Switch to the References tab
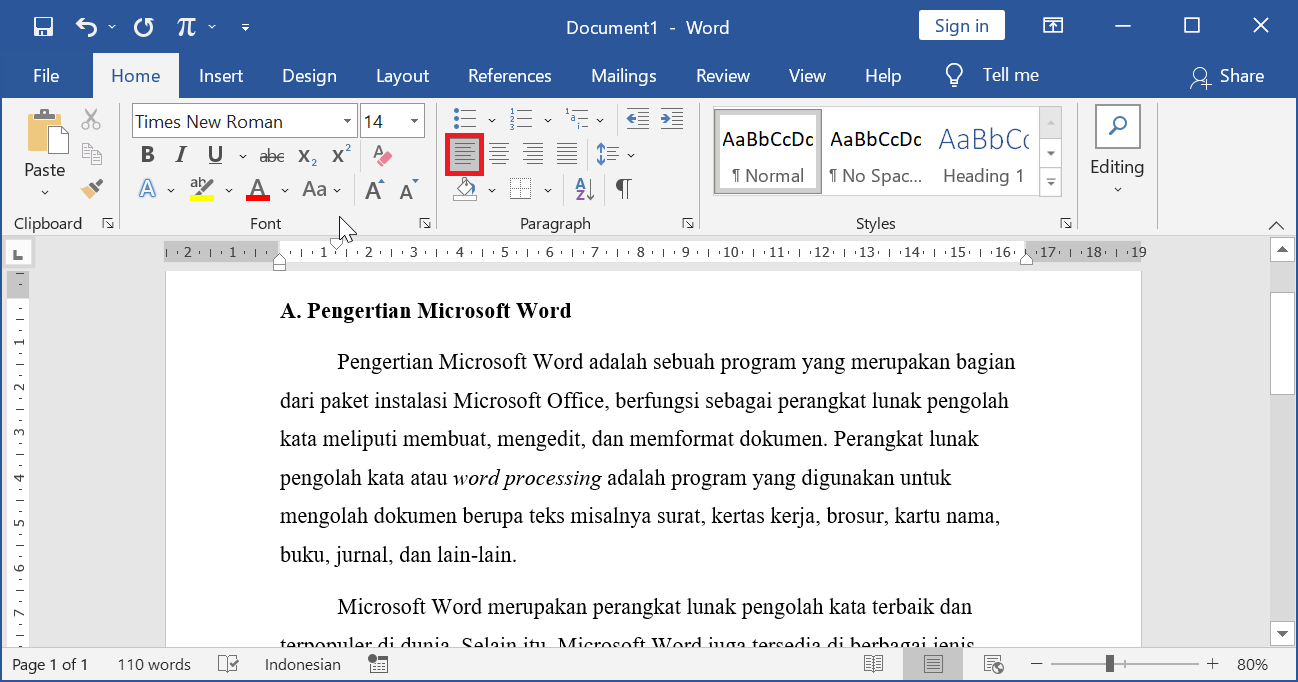Viewport: 1298px width, 682px height. coord(510,76)
